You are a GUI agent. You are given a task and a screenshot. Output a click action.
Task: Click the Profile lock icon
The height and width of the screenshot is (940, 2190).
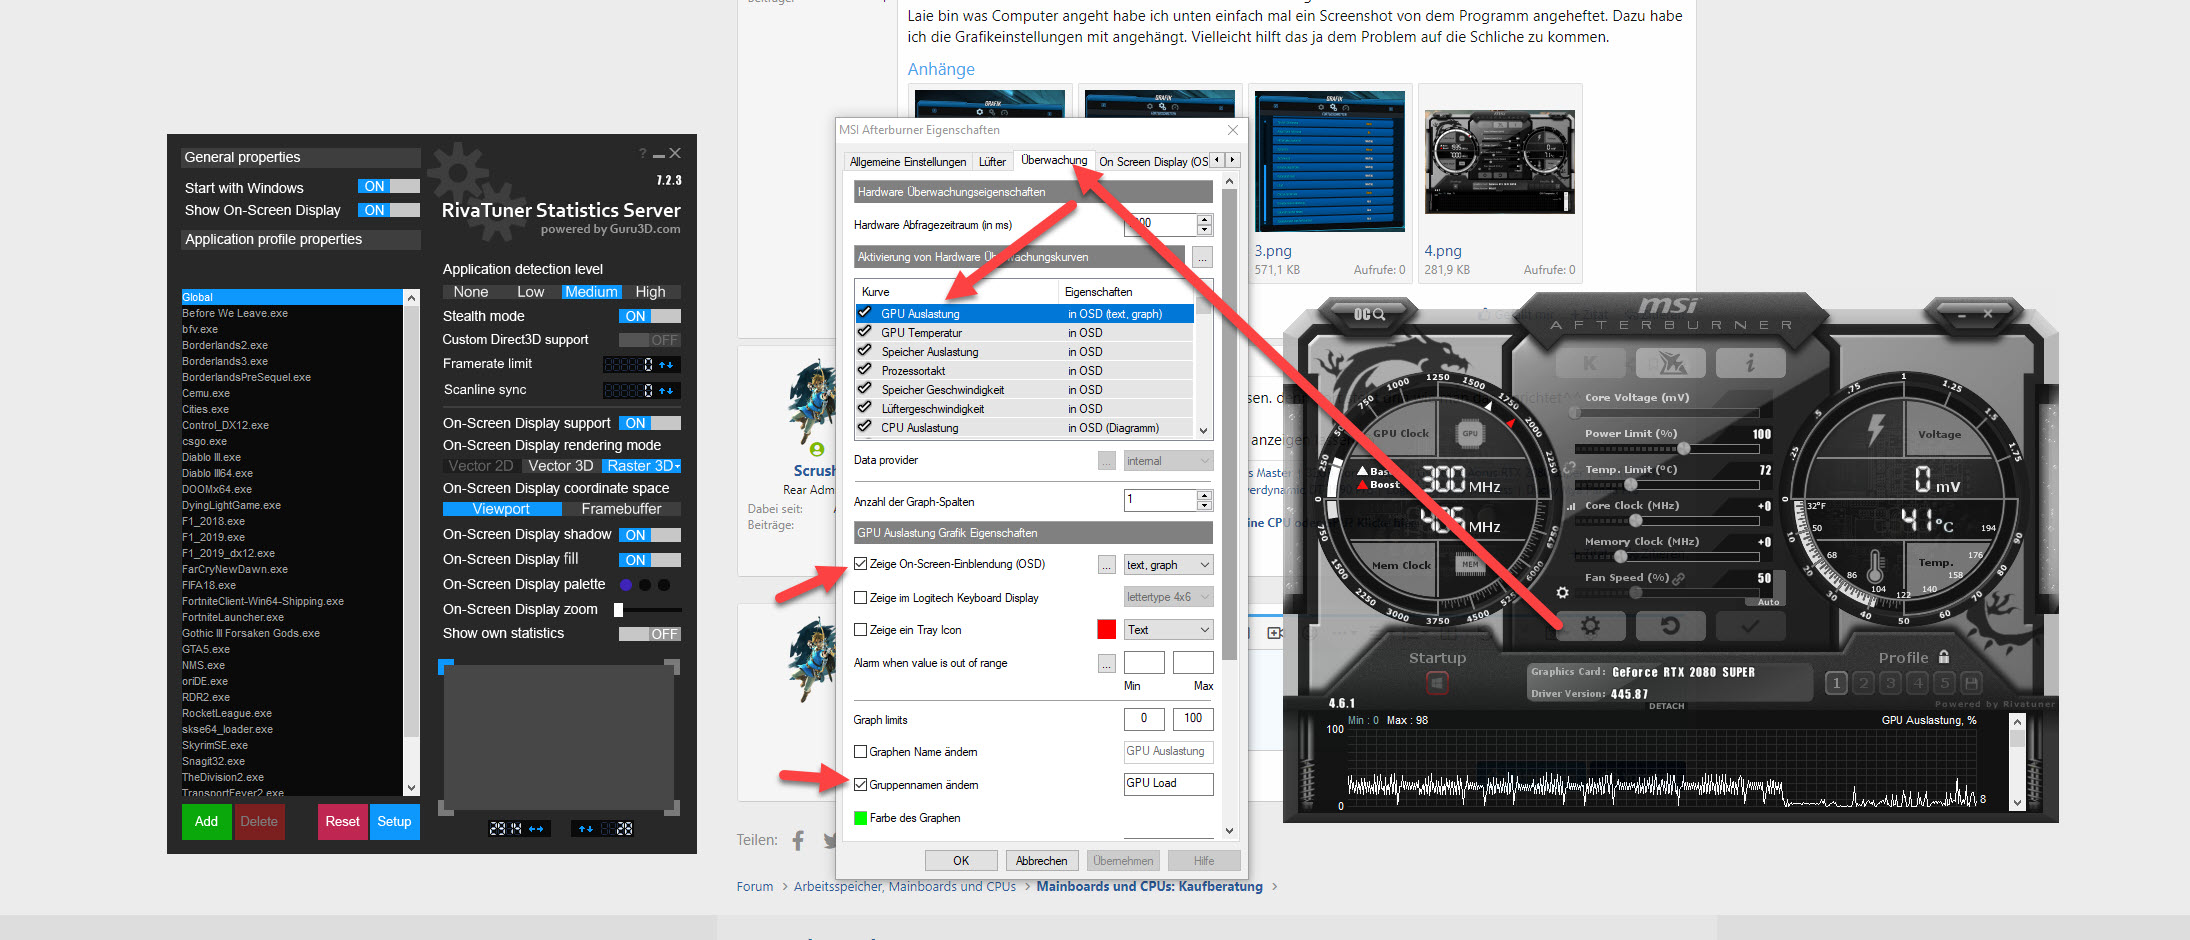tap(1944, 657)
